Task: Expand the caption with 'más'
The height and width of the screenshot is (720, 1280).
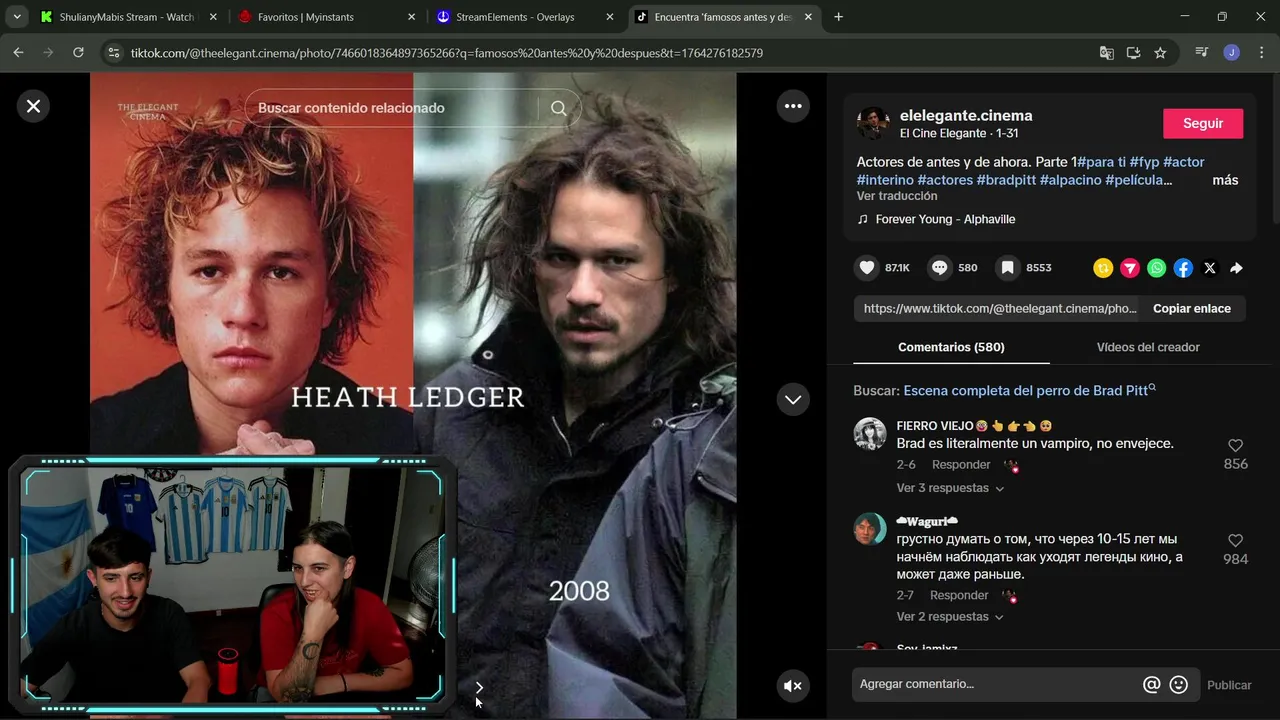Action: pyautogui.click(x=1225, y=180)
